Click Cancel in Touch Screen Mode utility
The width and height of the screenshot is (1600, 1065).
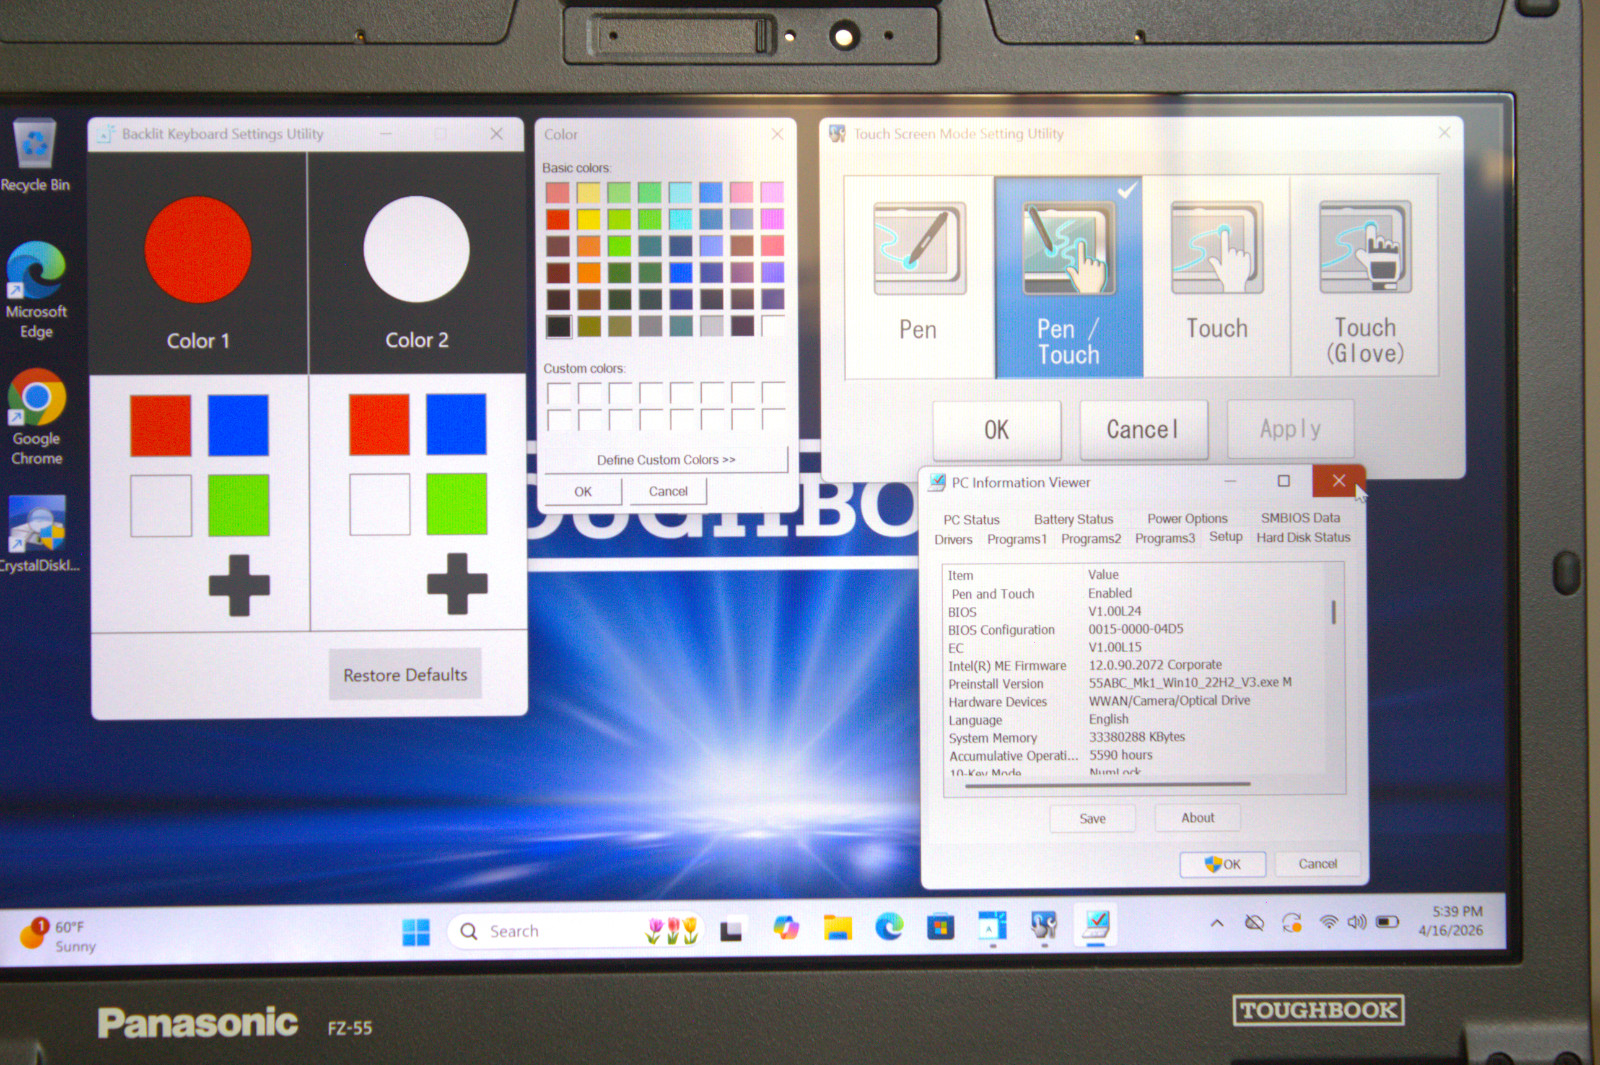point(1143,429)
